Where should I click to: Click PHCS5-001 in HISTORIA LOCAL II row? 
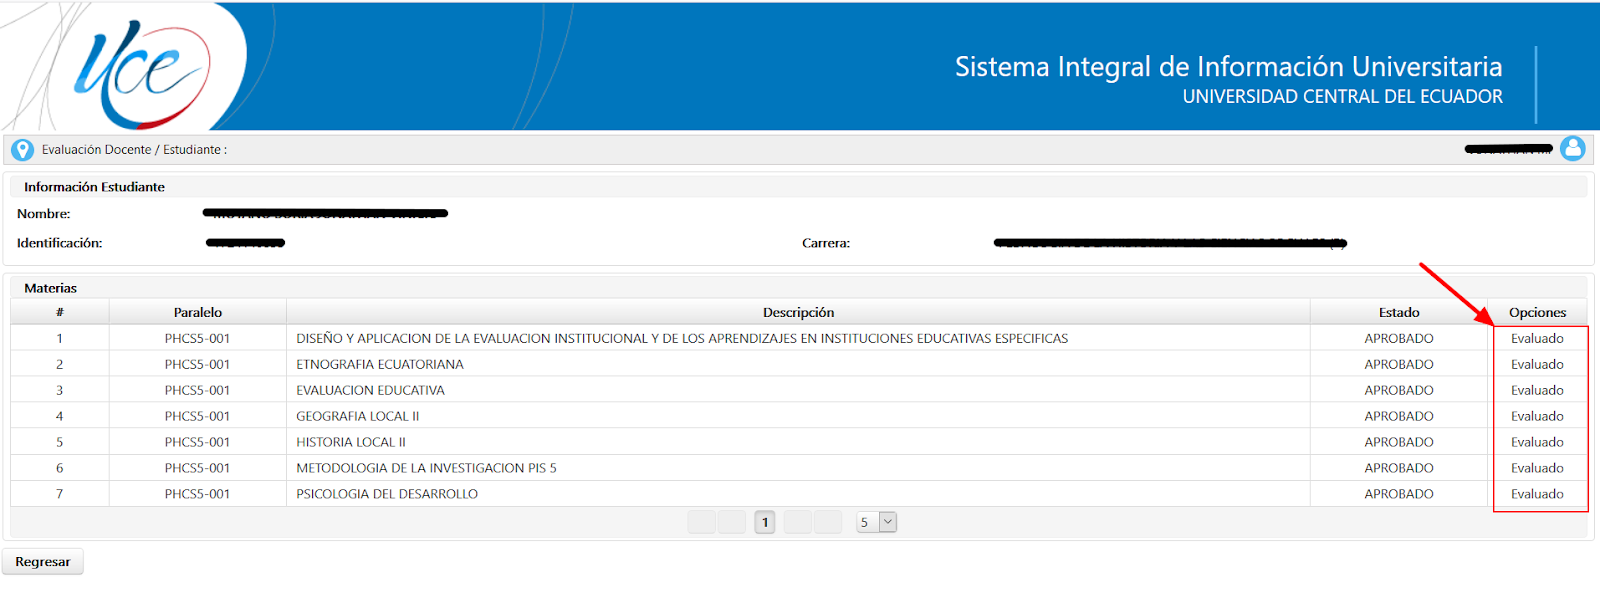coord(197,442)
